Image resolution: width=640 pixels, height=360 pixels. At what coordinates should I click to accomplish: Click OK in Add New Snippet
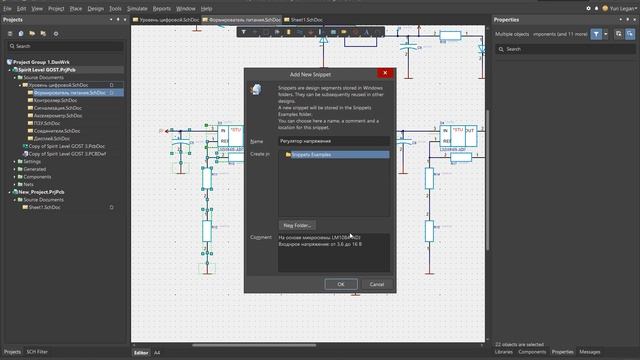pos(341,284)
